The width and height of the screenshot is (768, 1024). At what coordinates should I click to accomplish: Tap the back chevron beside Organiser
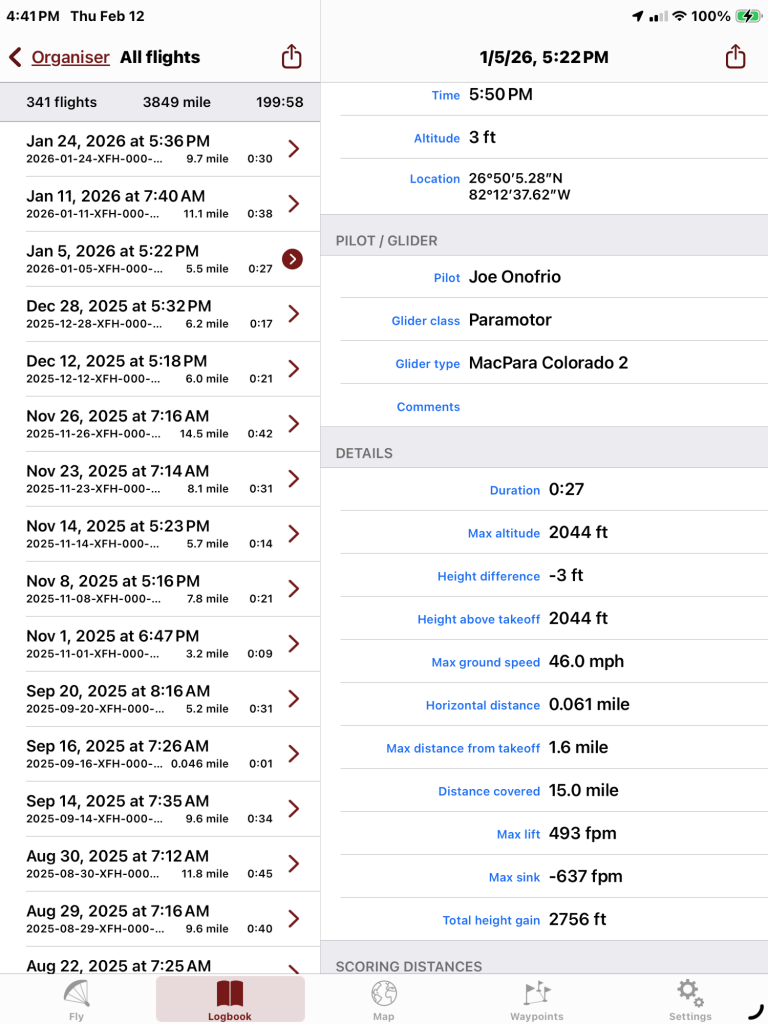(x=15, y=57)
